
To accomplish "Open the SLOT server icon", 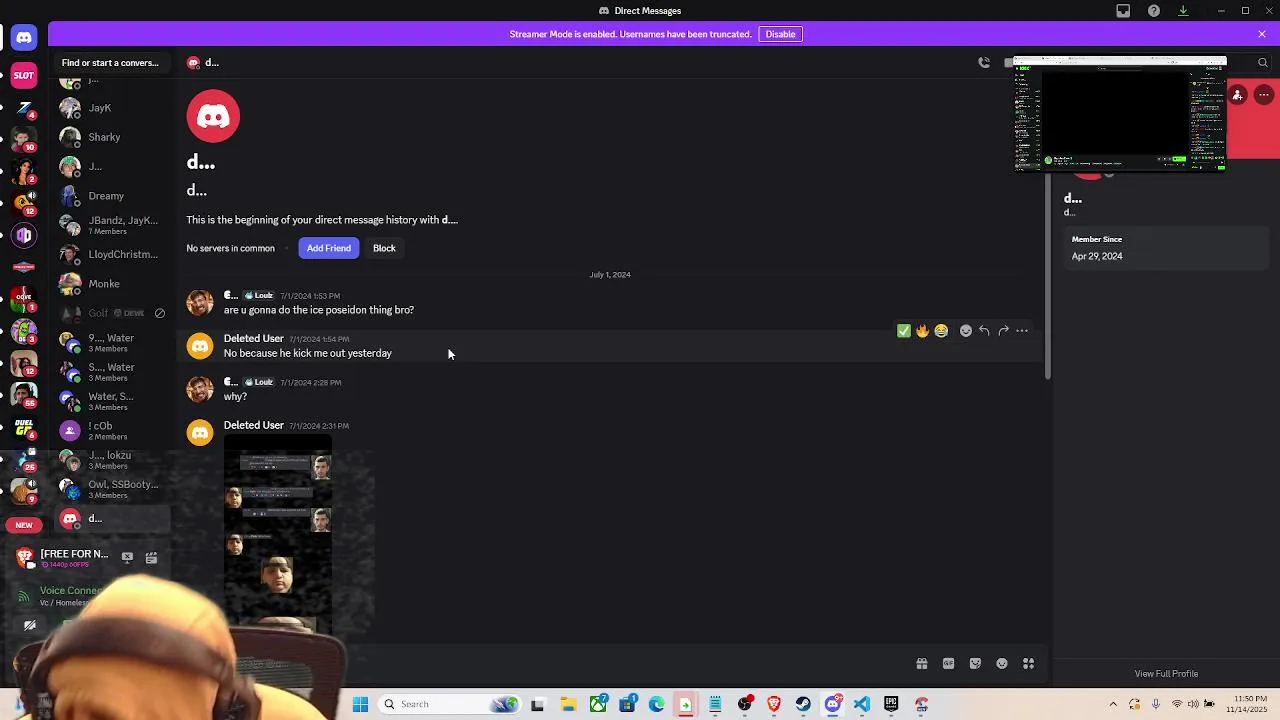I will coord(24,75).
